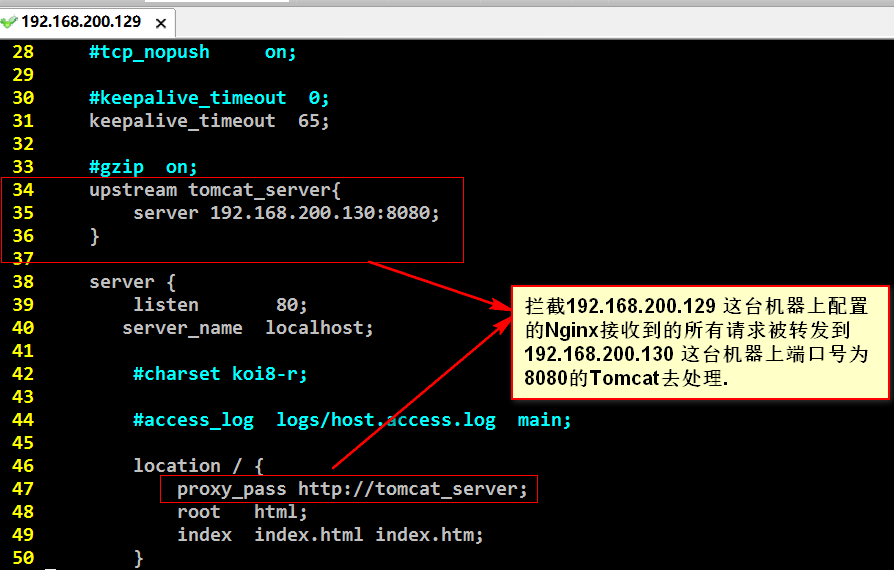The width and height of the screenshot is (894, 570).
Task: Click line number 50
Action: pos(23,558)
